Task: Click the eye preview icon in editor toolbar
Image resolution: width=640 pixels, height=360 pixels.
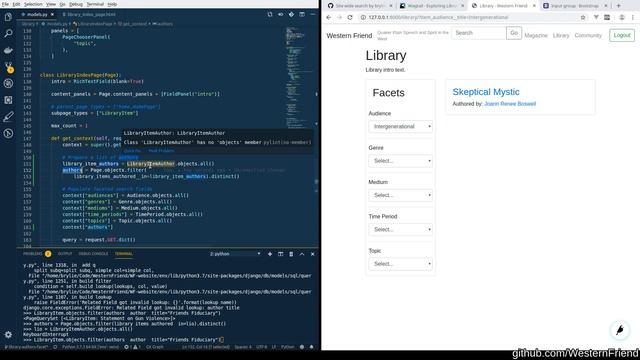Action: click(x=280, y=14)
